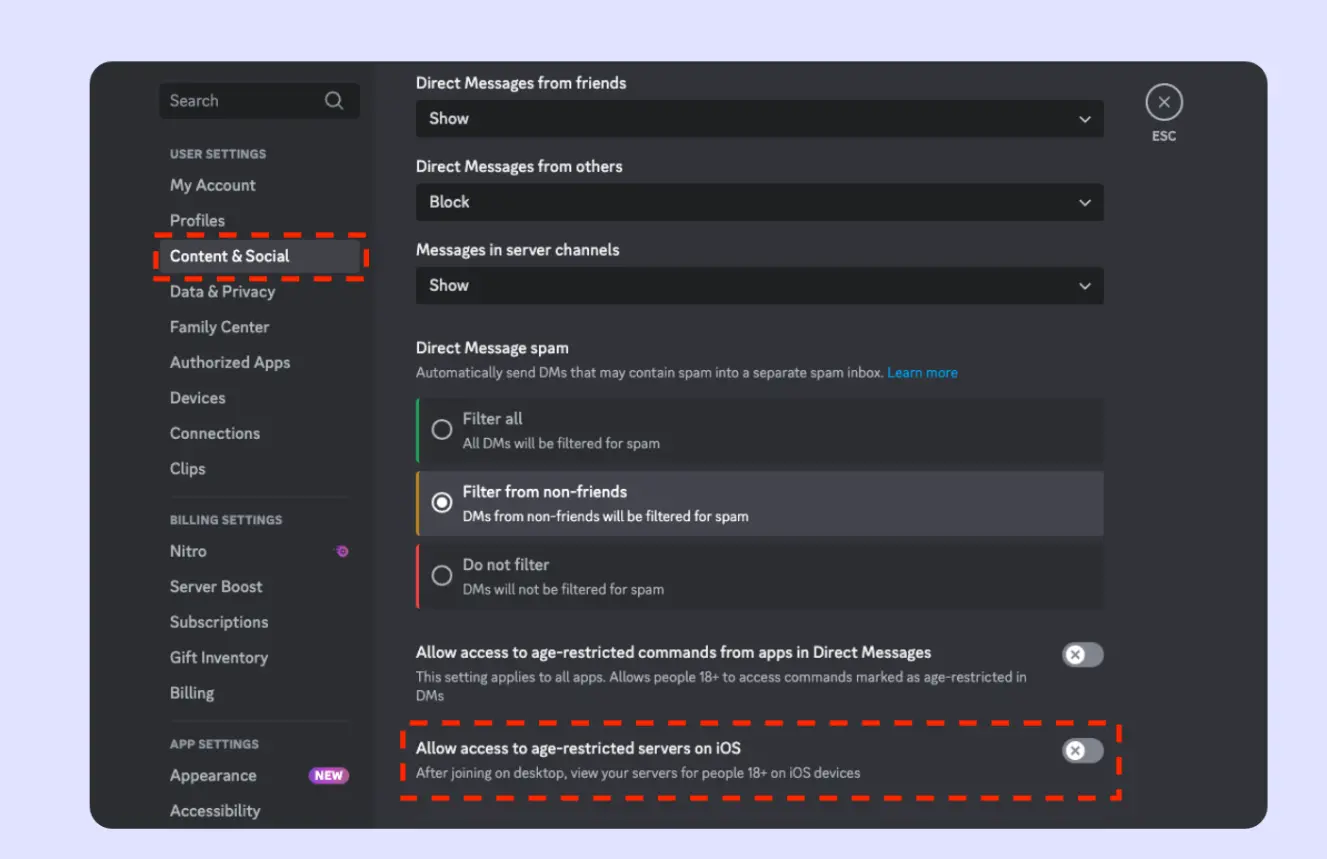Open the Profiles settings page
1327x859 pixels.
pos(197,220)
